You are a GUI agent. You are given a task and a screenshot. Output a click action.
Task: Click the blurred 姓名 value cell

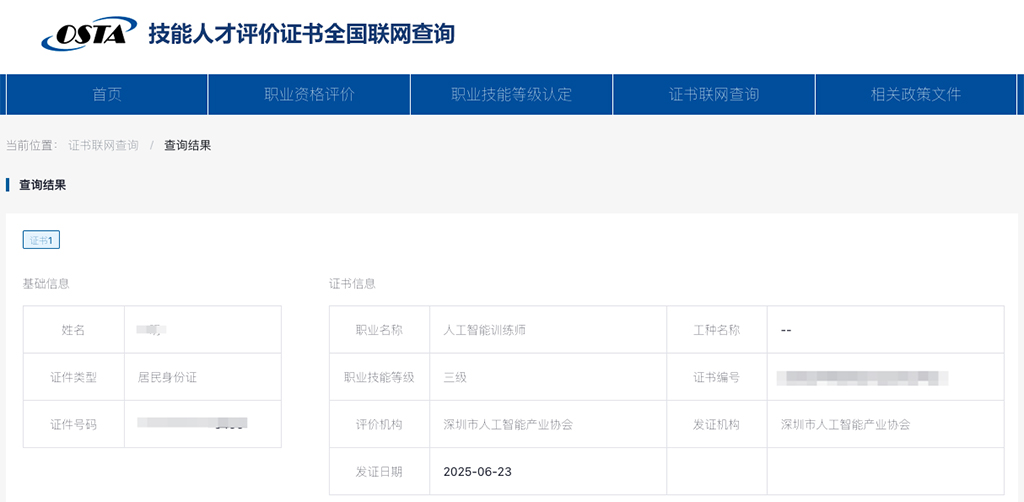(153, 330)
